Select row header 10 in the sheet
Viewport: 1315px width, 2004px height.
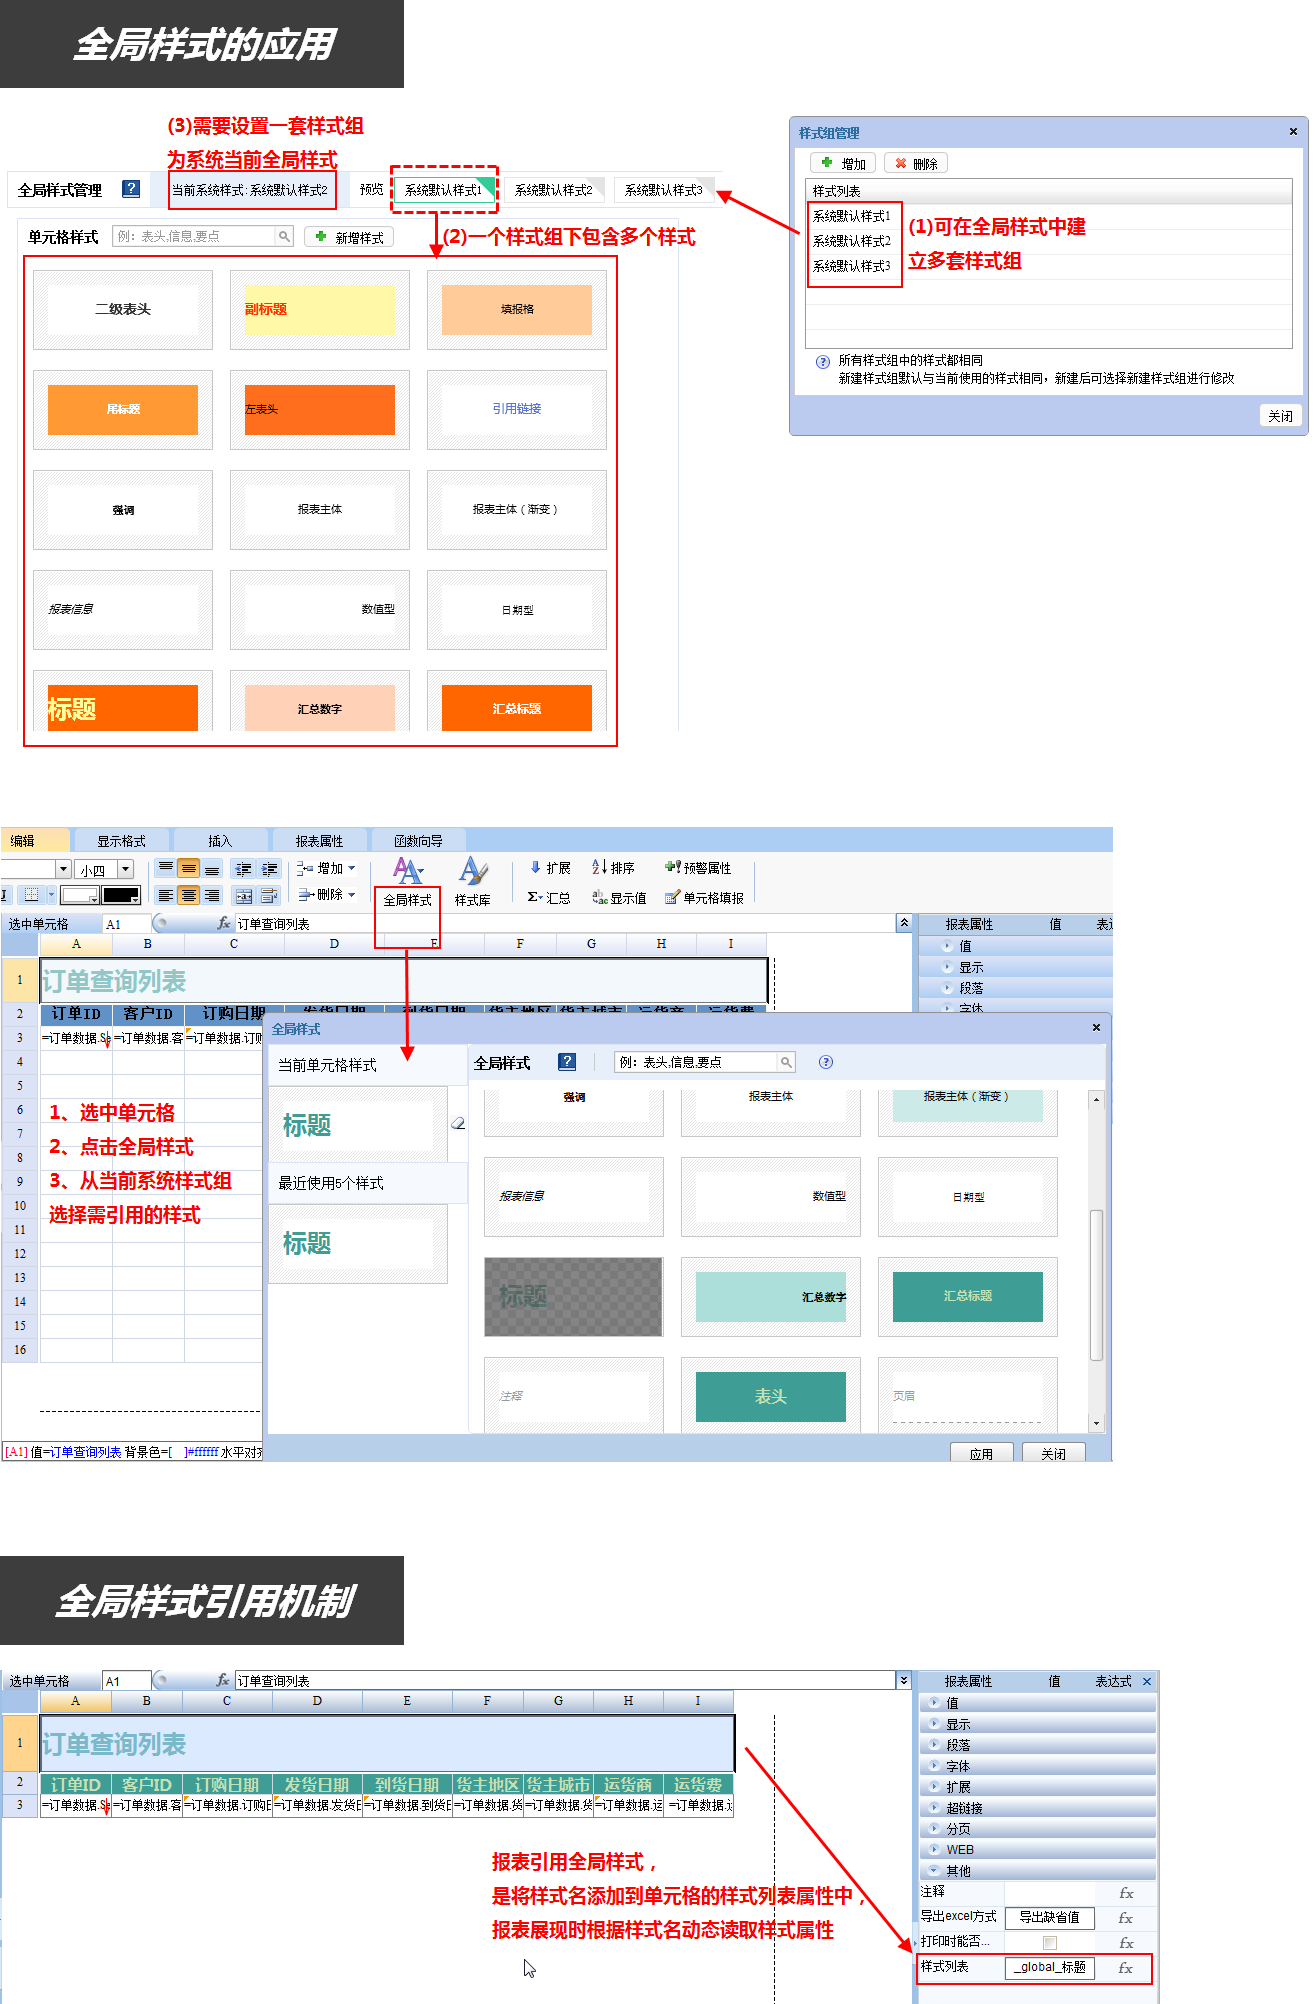[19, 1206]
